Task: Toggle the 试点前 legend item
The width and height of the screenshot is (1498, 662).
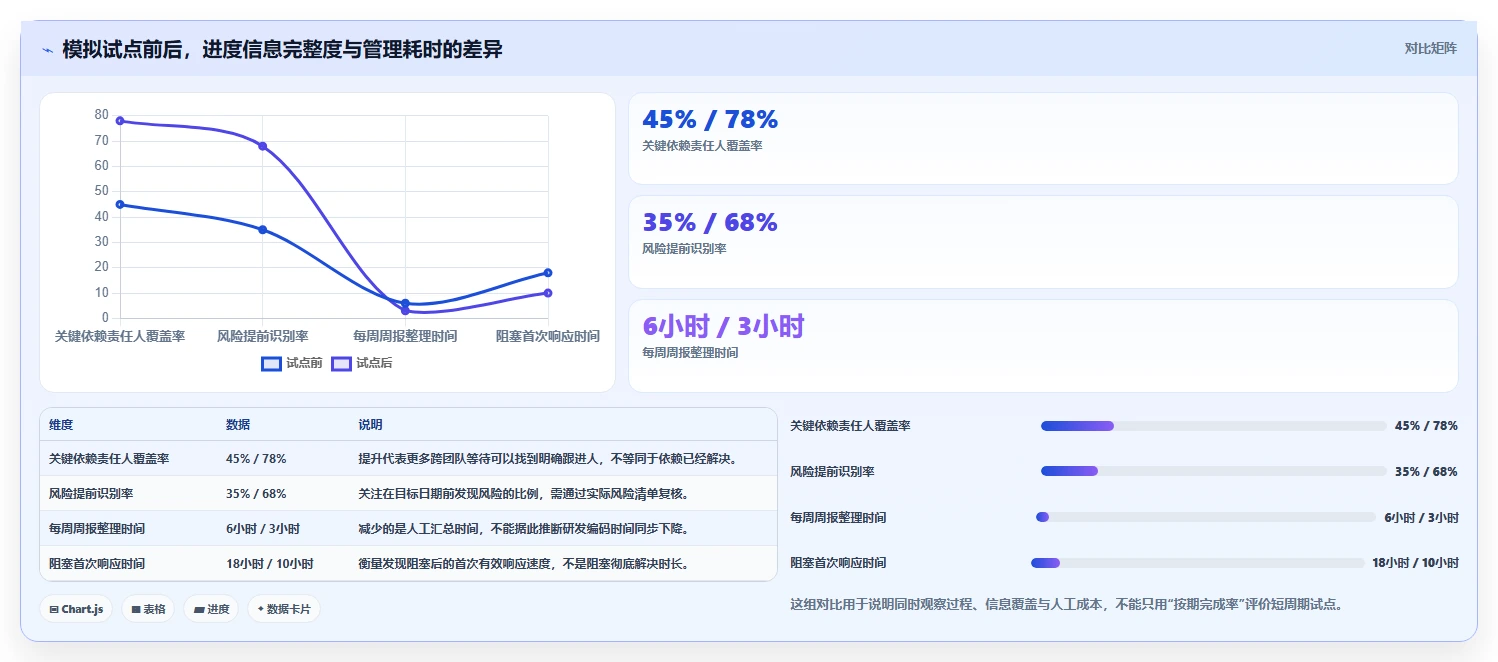Action: pyautogui.click(x=292, y=363)
